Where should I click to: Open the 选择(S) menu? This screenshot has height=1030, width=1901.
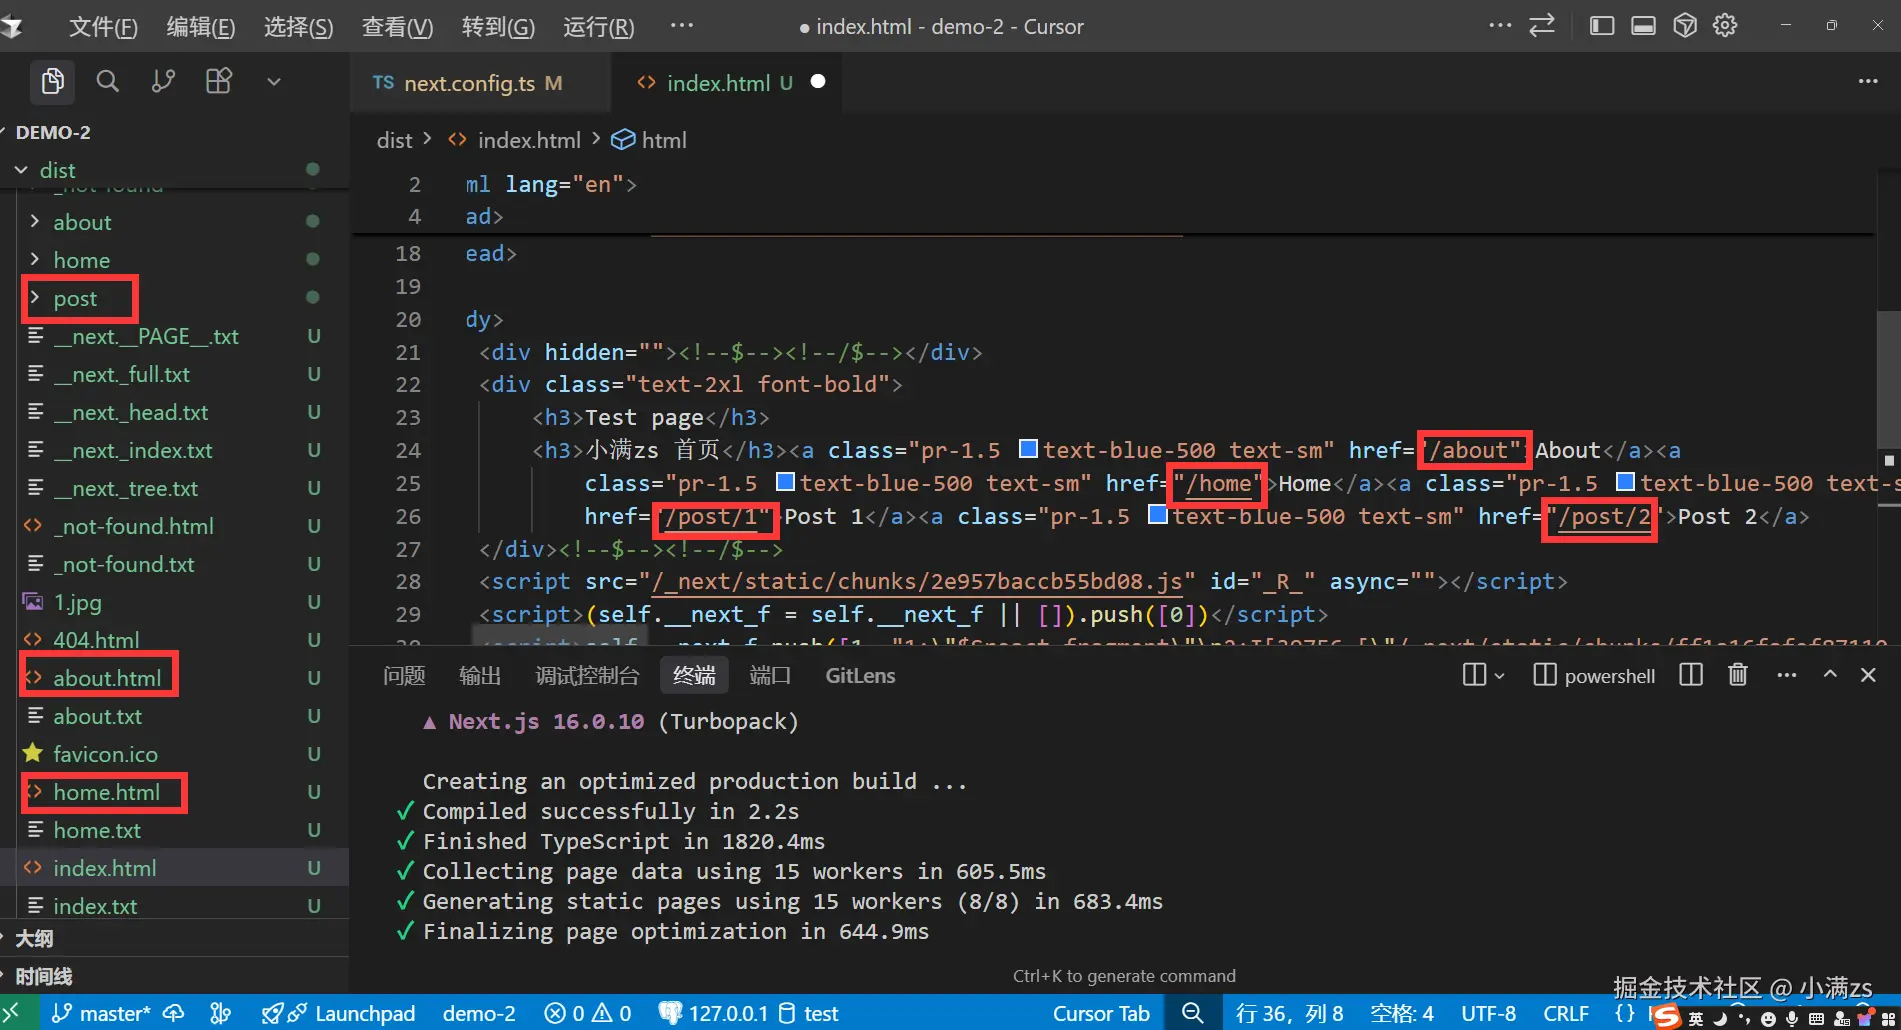pyautogui.click(x=299, y=27)
